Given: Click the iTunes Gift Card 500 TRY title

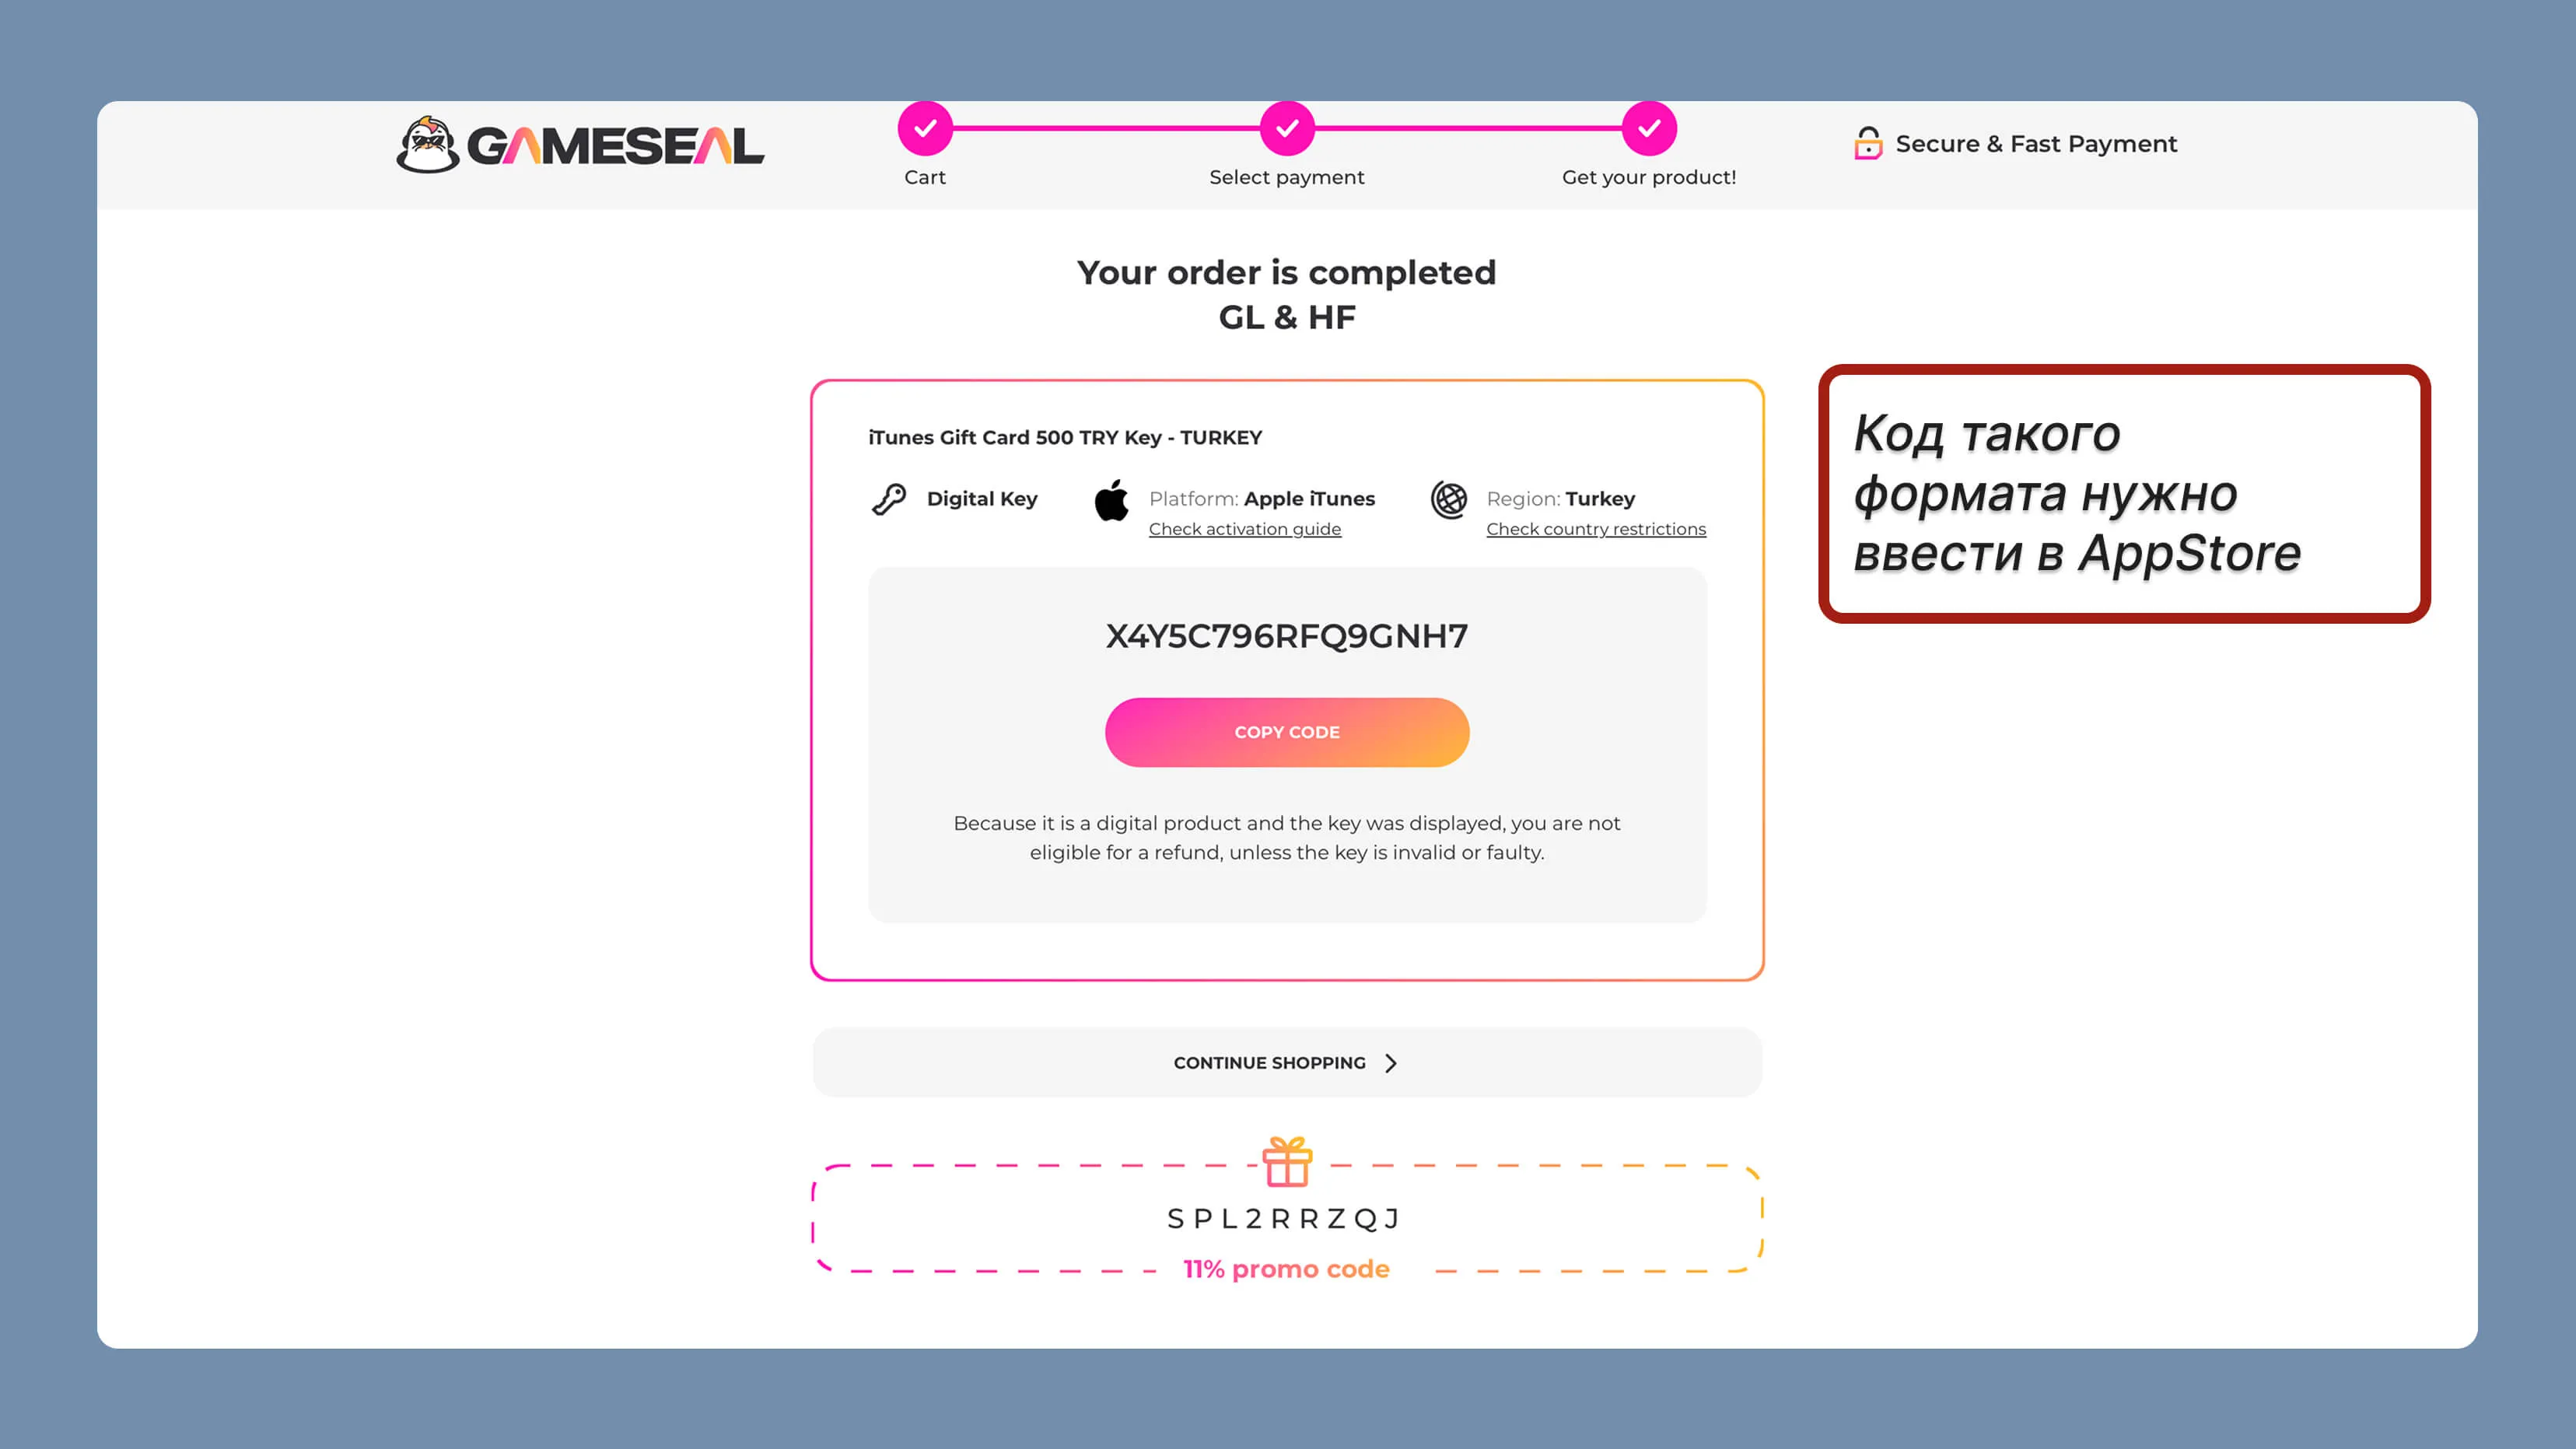Looking at the screenshot, I should click(x=1064, y=437).
